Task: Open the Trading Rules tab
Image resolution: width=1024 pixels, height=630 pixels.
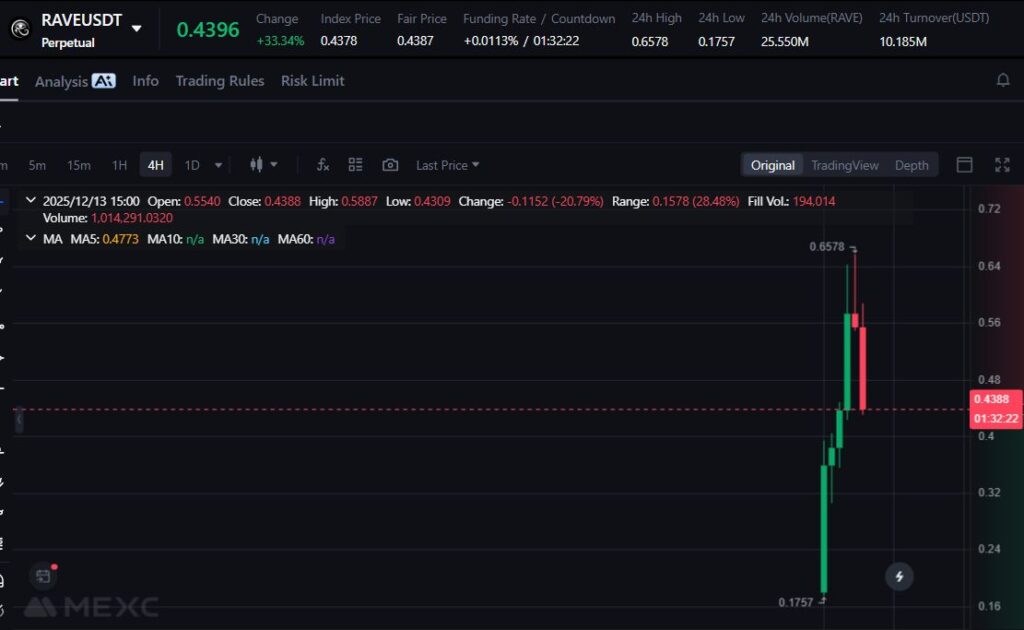Action: point(219,81)
